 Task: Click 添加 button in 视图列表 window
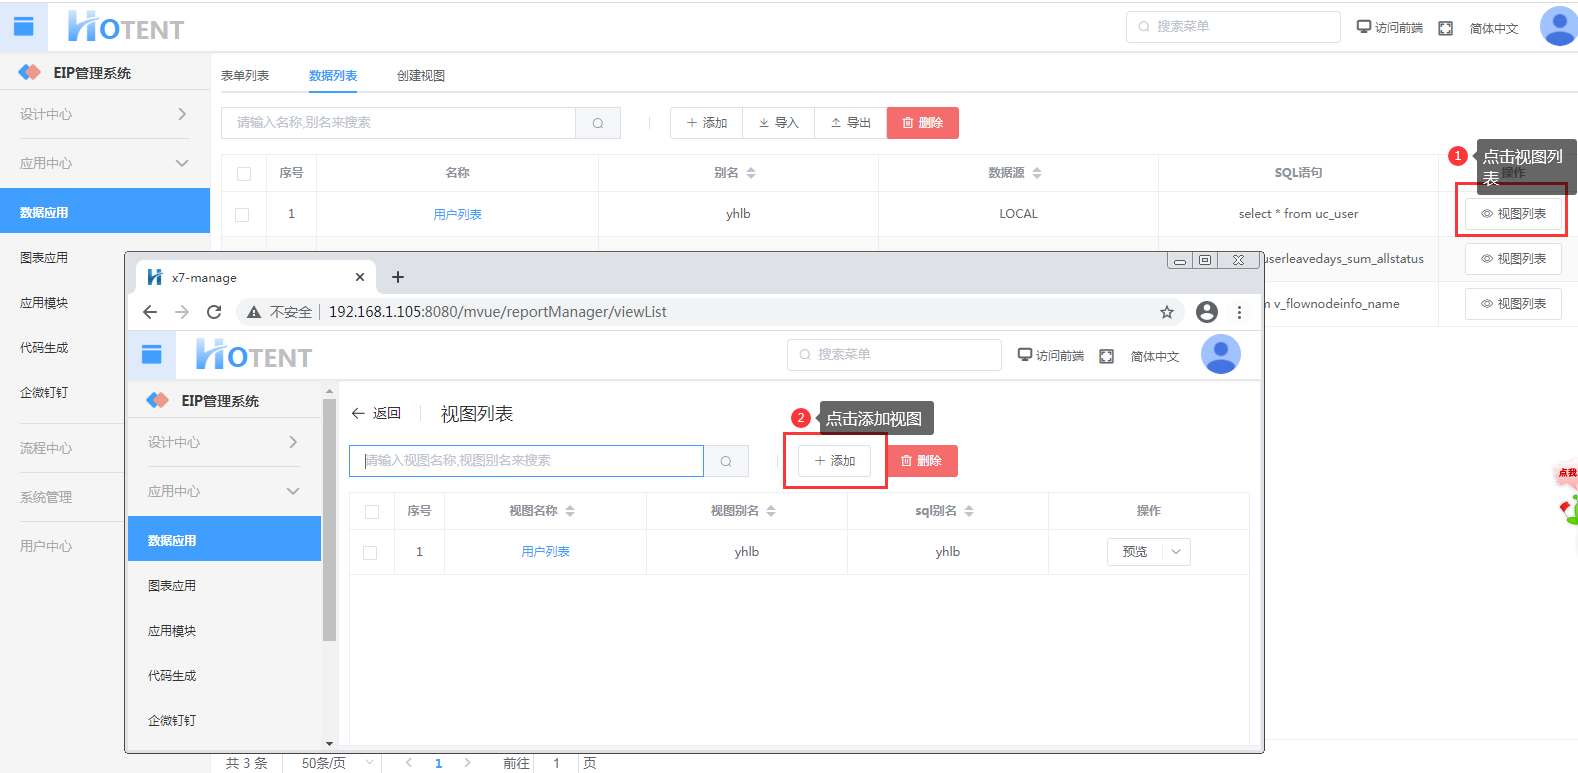pyautogui.click(x=835, y=461)
